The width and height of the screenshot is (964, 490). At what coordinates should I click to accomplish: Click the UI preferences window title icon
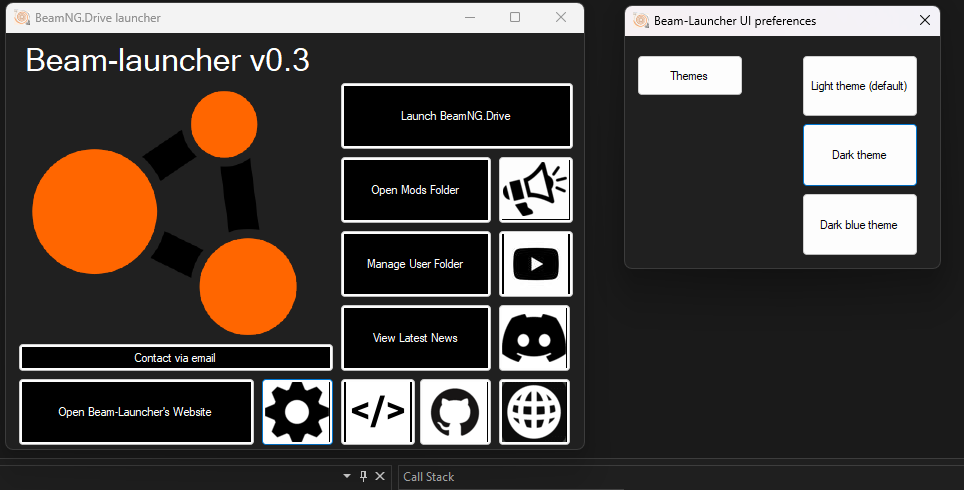[x=641, y=20]
